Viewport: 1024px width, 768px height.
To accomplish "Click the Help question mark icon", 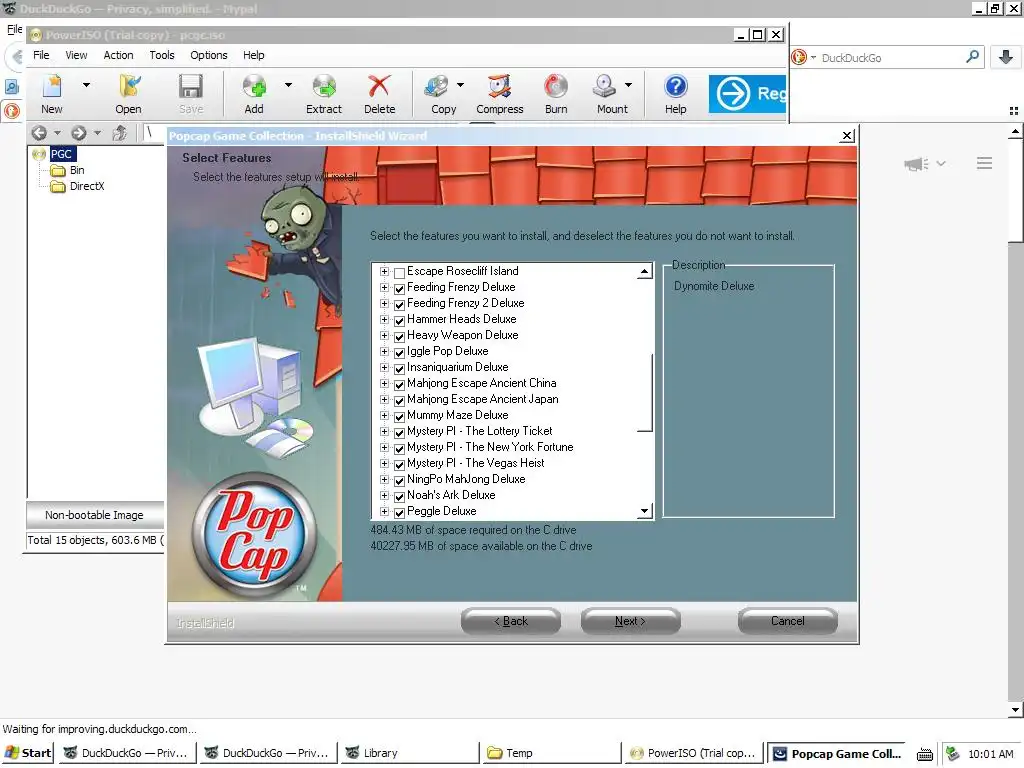I will tap(676, 87).
